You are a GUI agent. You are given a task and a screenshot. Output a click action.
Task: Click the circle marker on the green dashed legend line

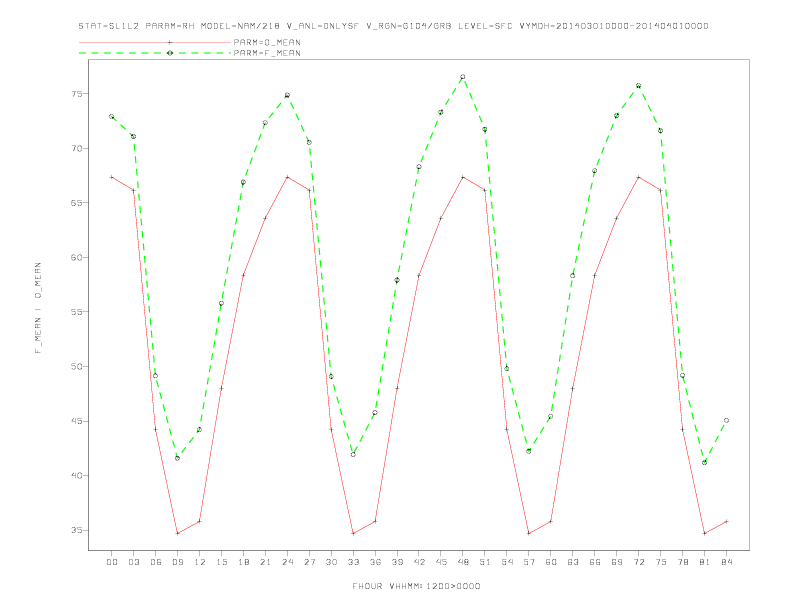coord(170,53)
